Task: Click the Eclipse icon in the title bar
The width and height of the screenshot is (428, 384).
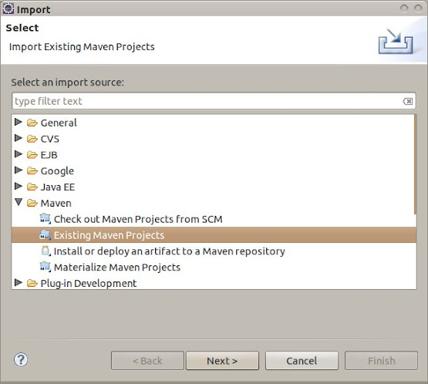Action: [x=8, y=8]
